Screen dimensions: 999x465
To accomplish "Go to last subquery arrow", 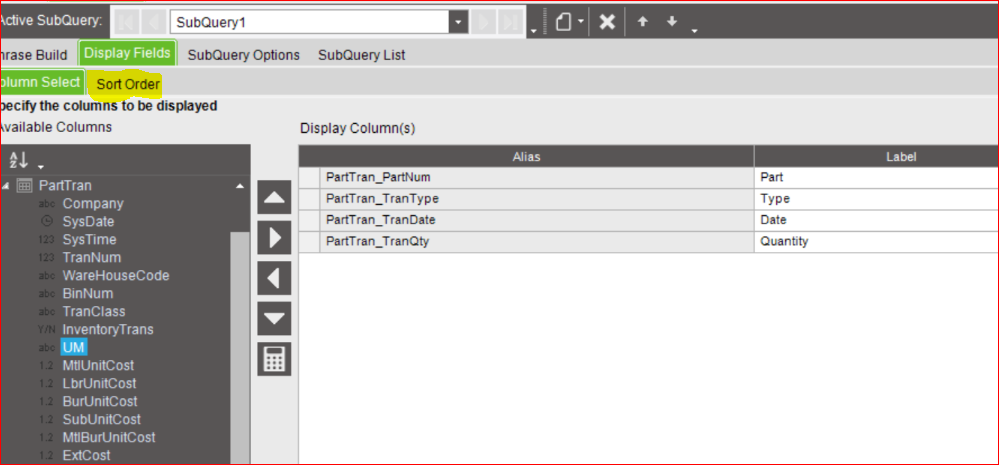I will 510,23.
